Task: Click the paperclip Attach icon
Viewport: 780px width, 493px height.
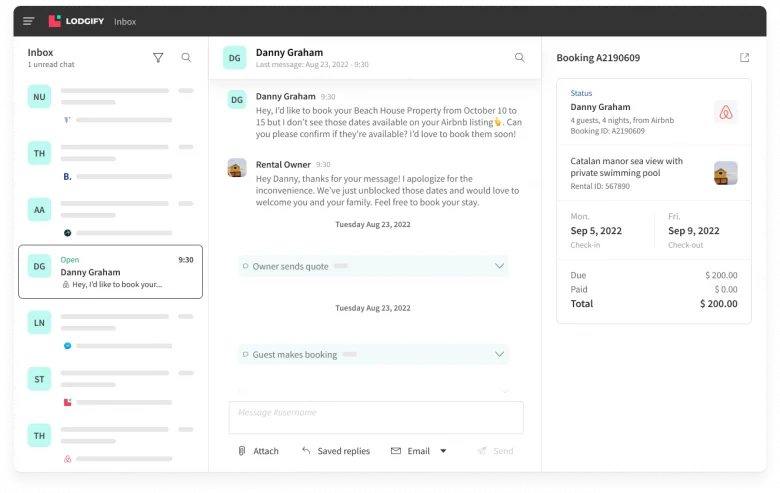Action: pyautogui.click(x=242, y=451)
